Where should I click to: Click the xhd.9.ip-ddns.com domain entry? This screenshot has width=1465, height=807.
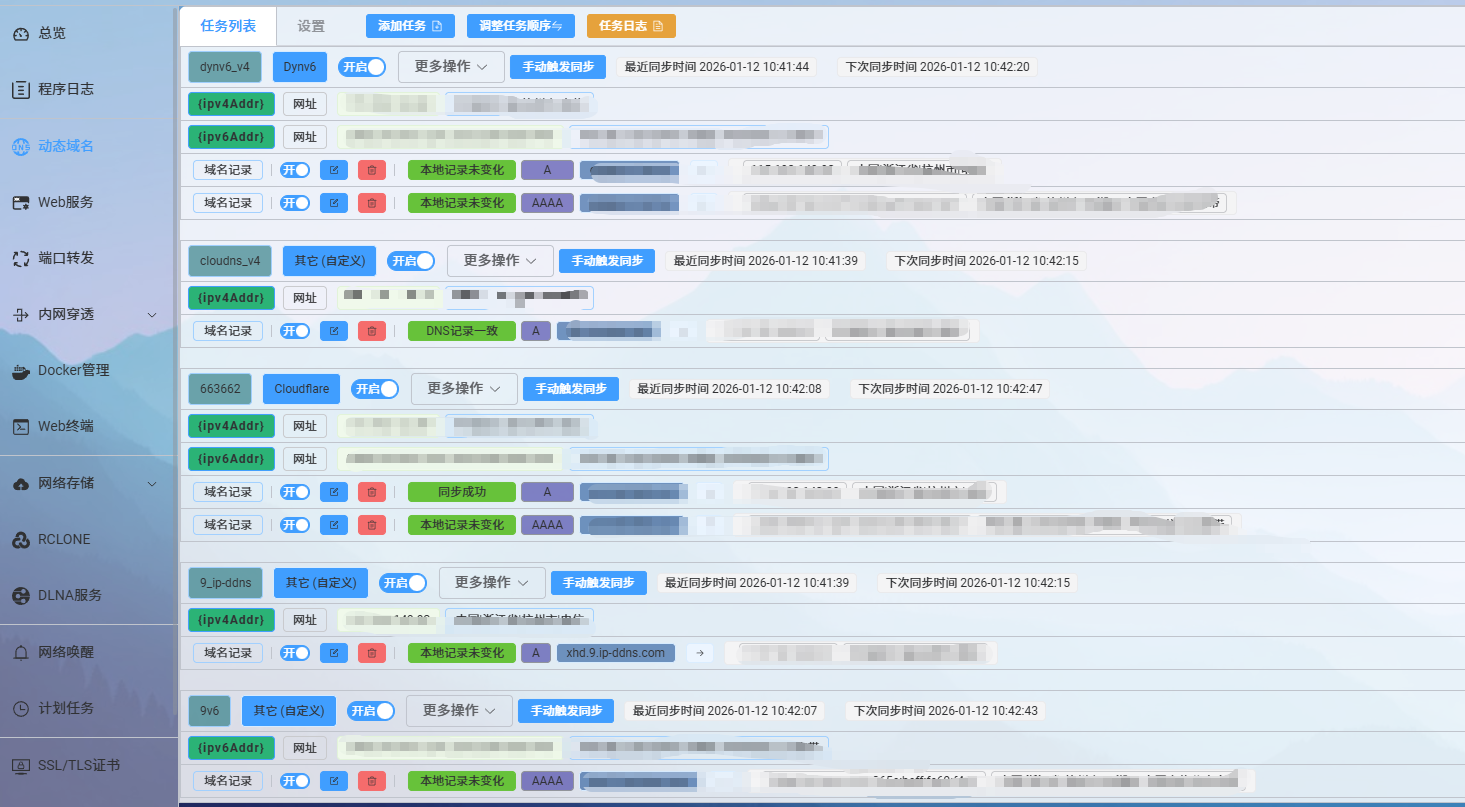point(615,652)
